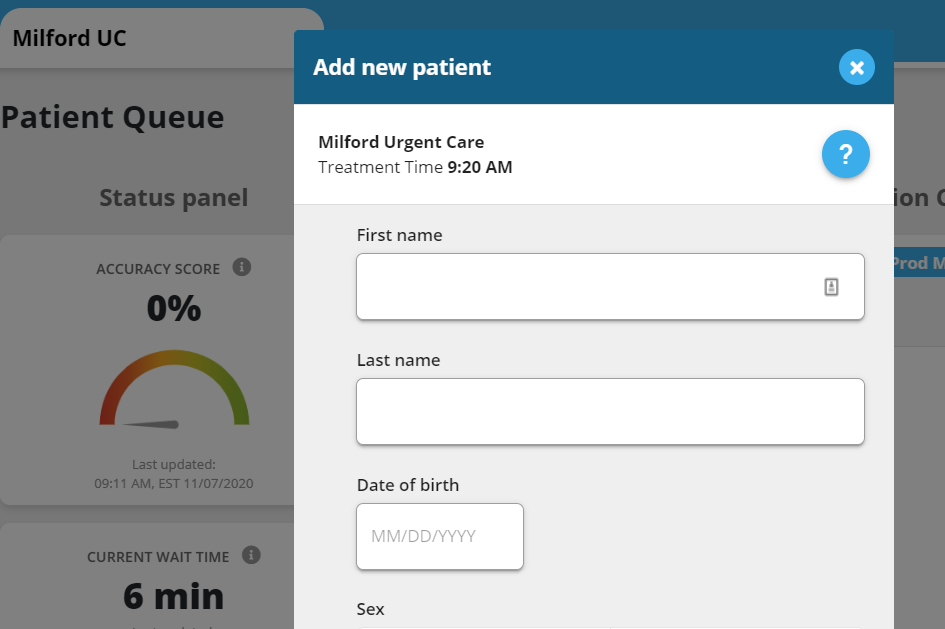945x629 pixels.
Task: Click the Milford Urgent Care clinic name
Action: (x=401, y=142)
